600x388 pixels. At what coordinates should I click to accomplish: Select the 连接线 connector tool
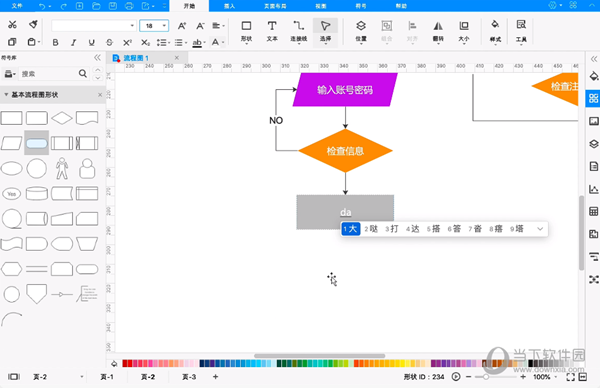(x=299, y=31)
